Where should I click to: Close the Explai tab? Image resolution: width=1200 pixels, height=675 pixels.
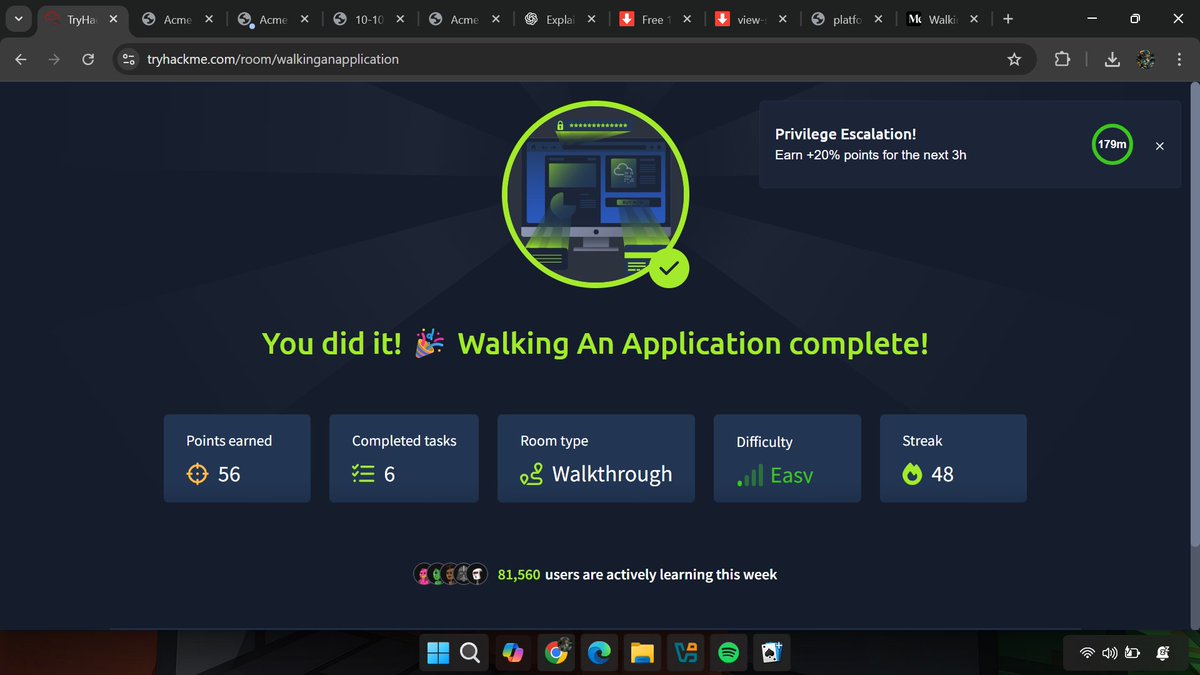(591, 19)
